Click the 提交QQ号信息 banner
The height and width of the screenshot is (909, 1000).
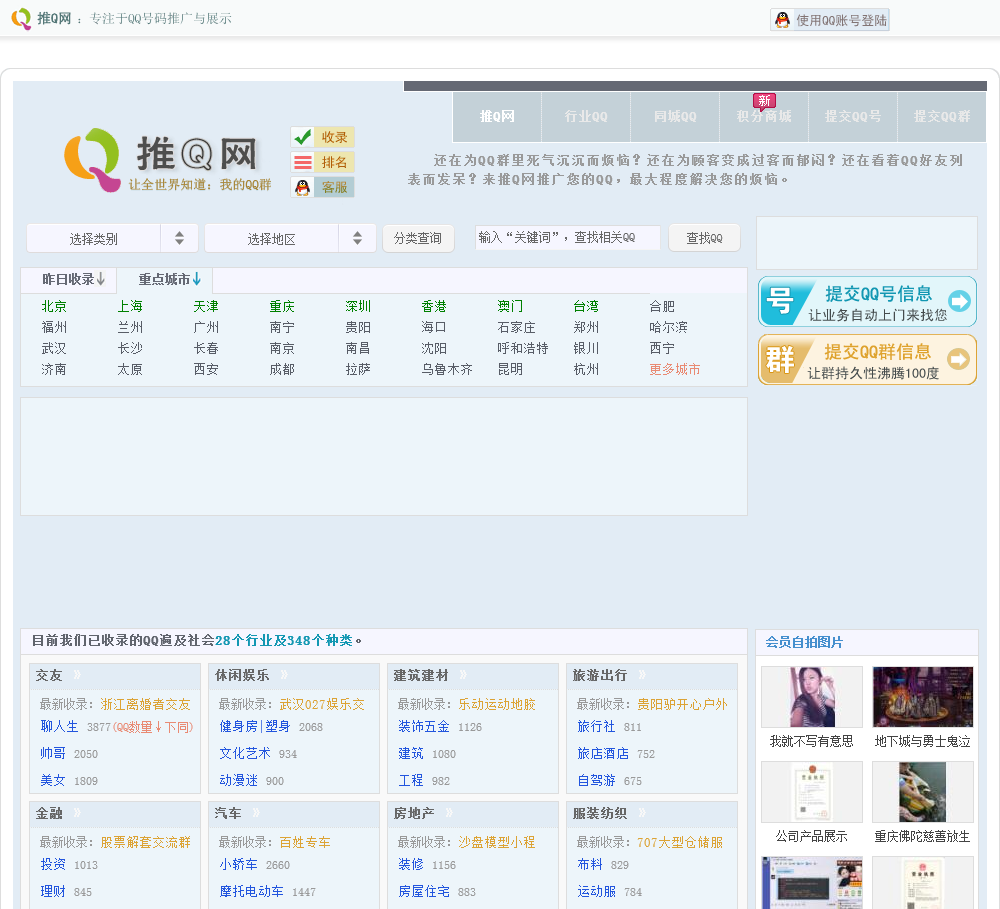coord(867,302)
